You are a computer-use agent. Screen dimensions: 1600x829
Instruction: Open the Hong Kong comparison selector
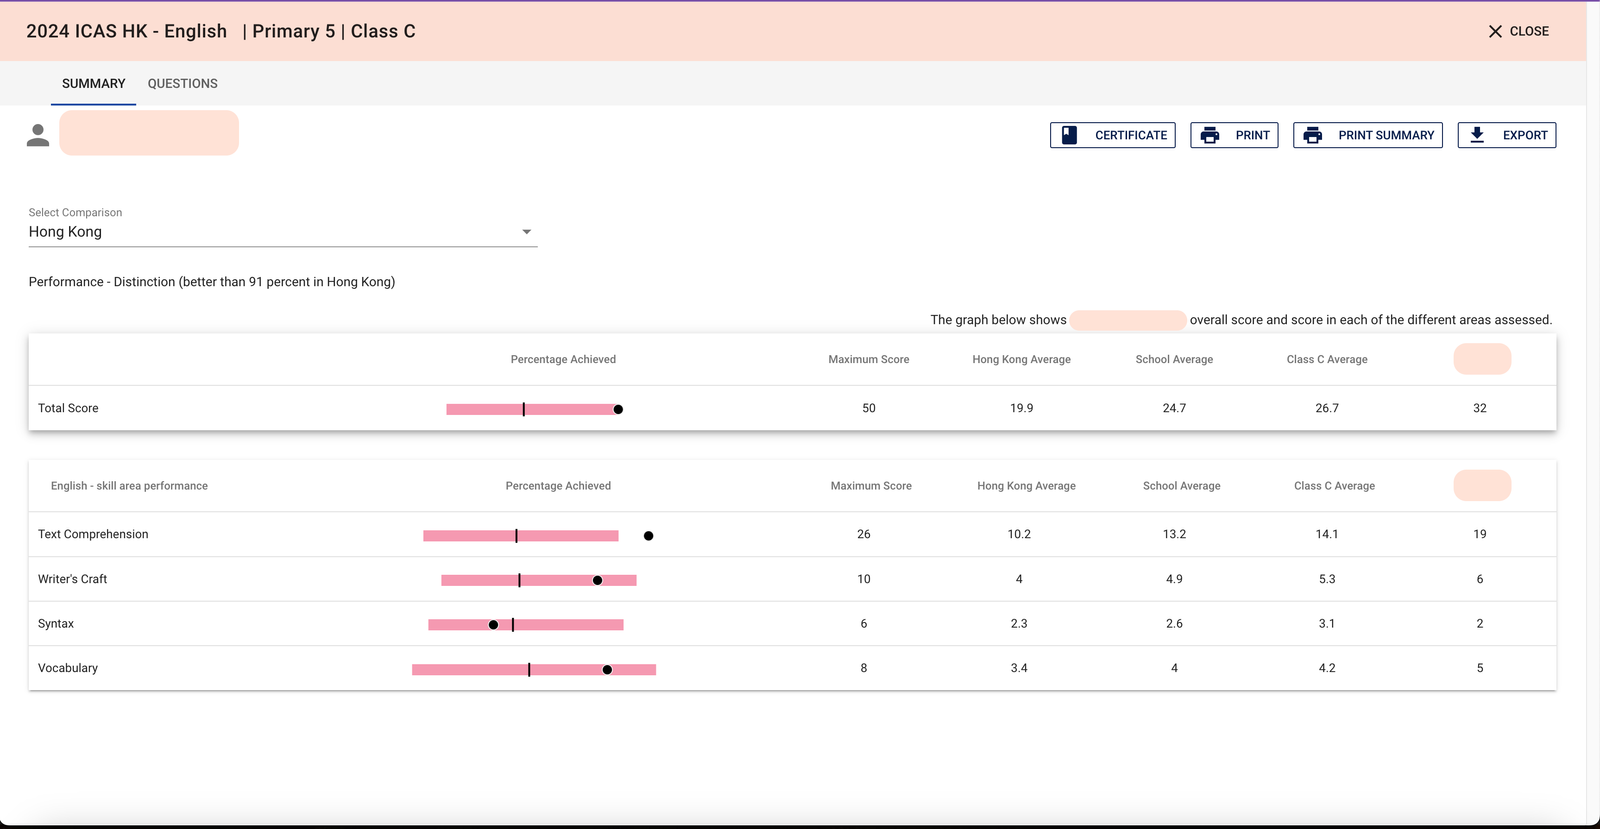(270, 232)
